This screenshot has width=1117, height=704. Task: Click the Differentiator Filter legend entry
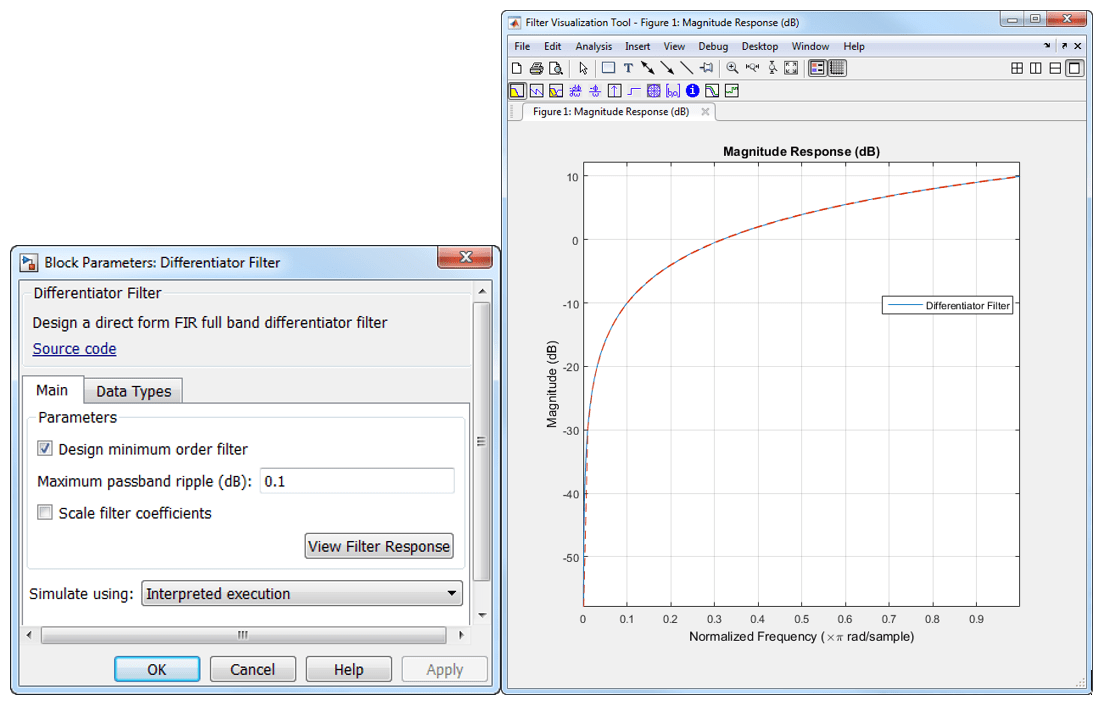click(x=948, y=306)
